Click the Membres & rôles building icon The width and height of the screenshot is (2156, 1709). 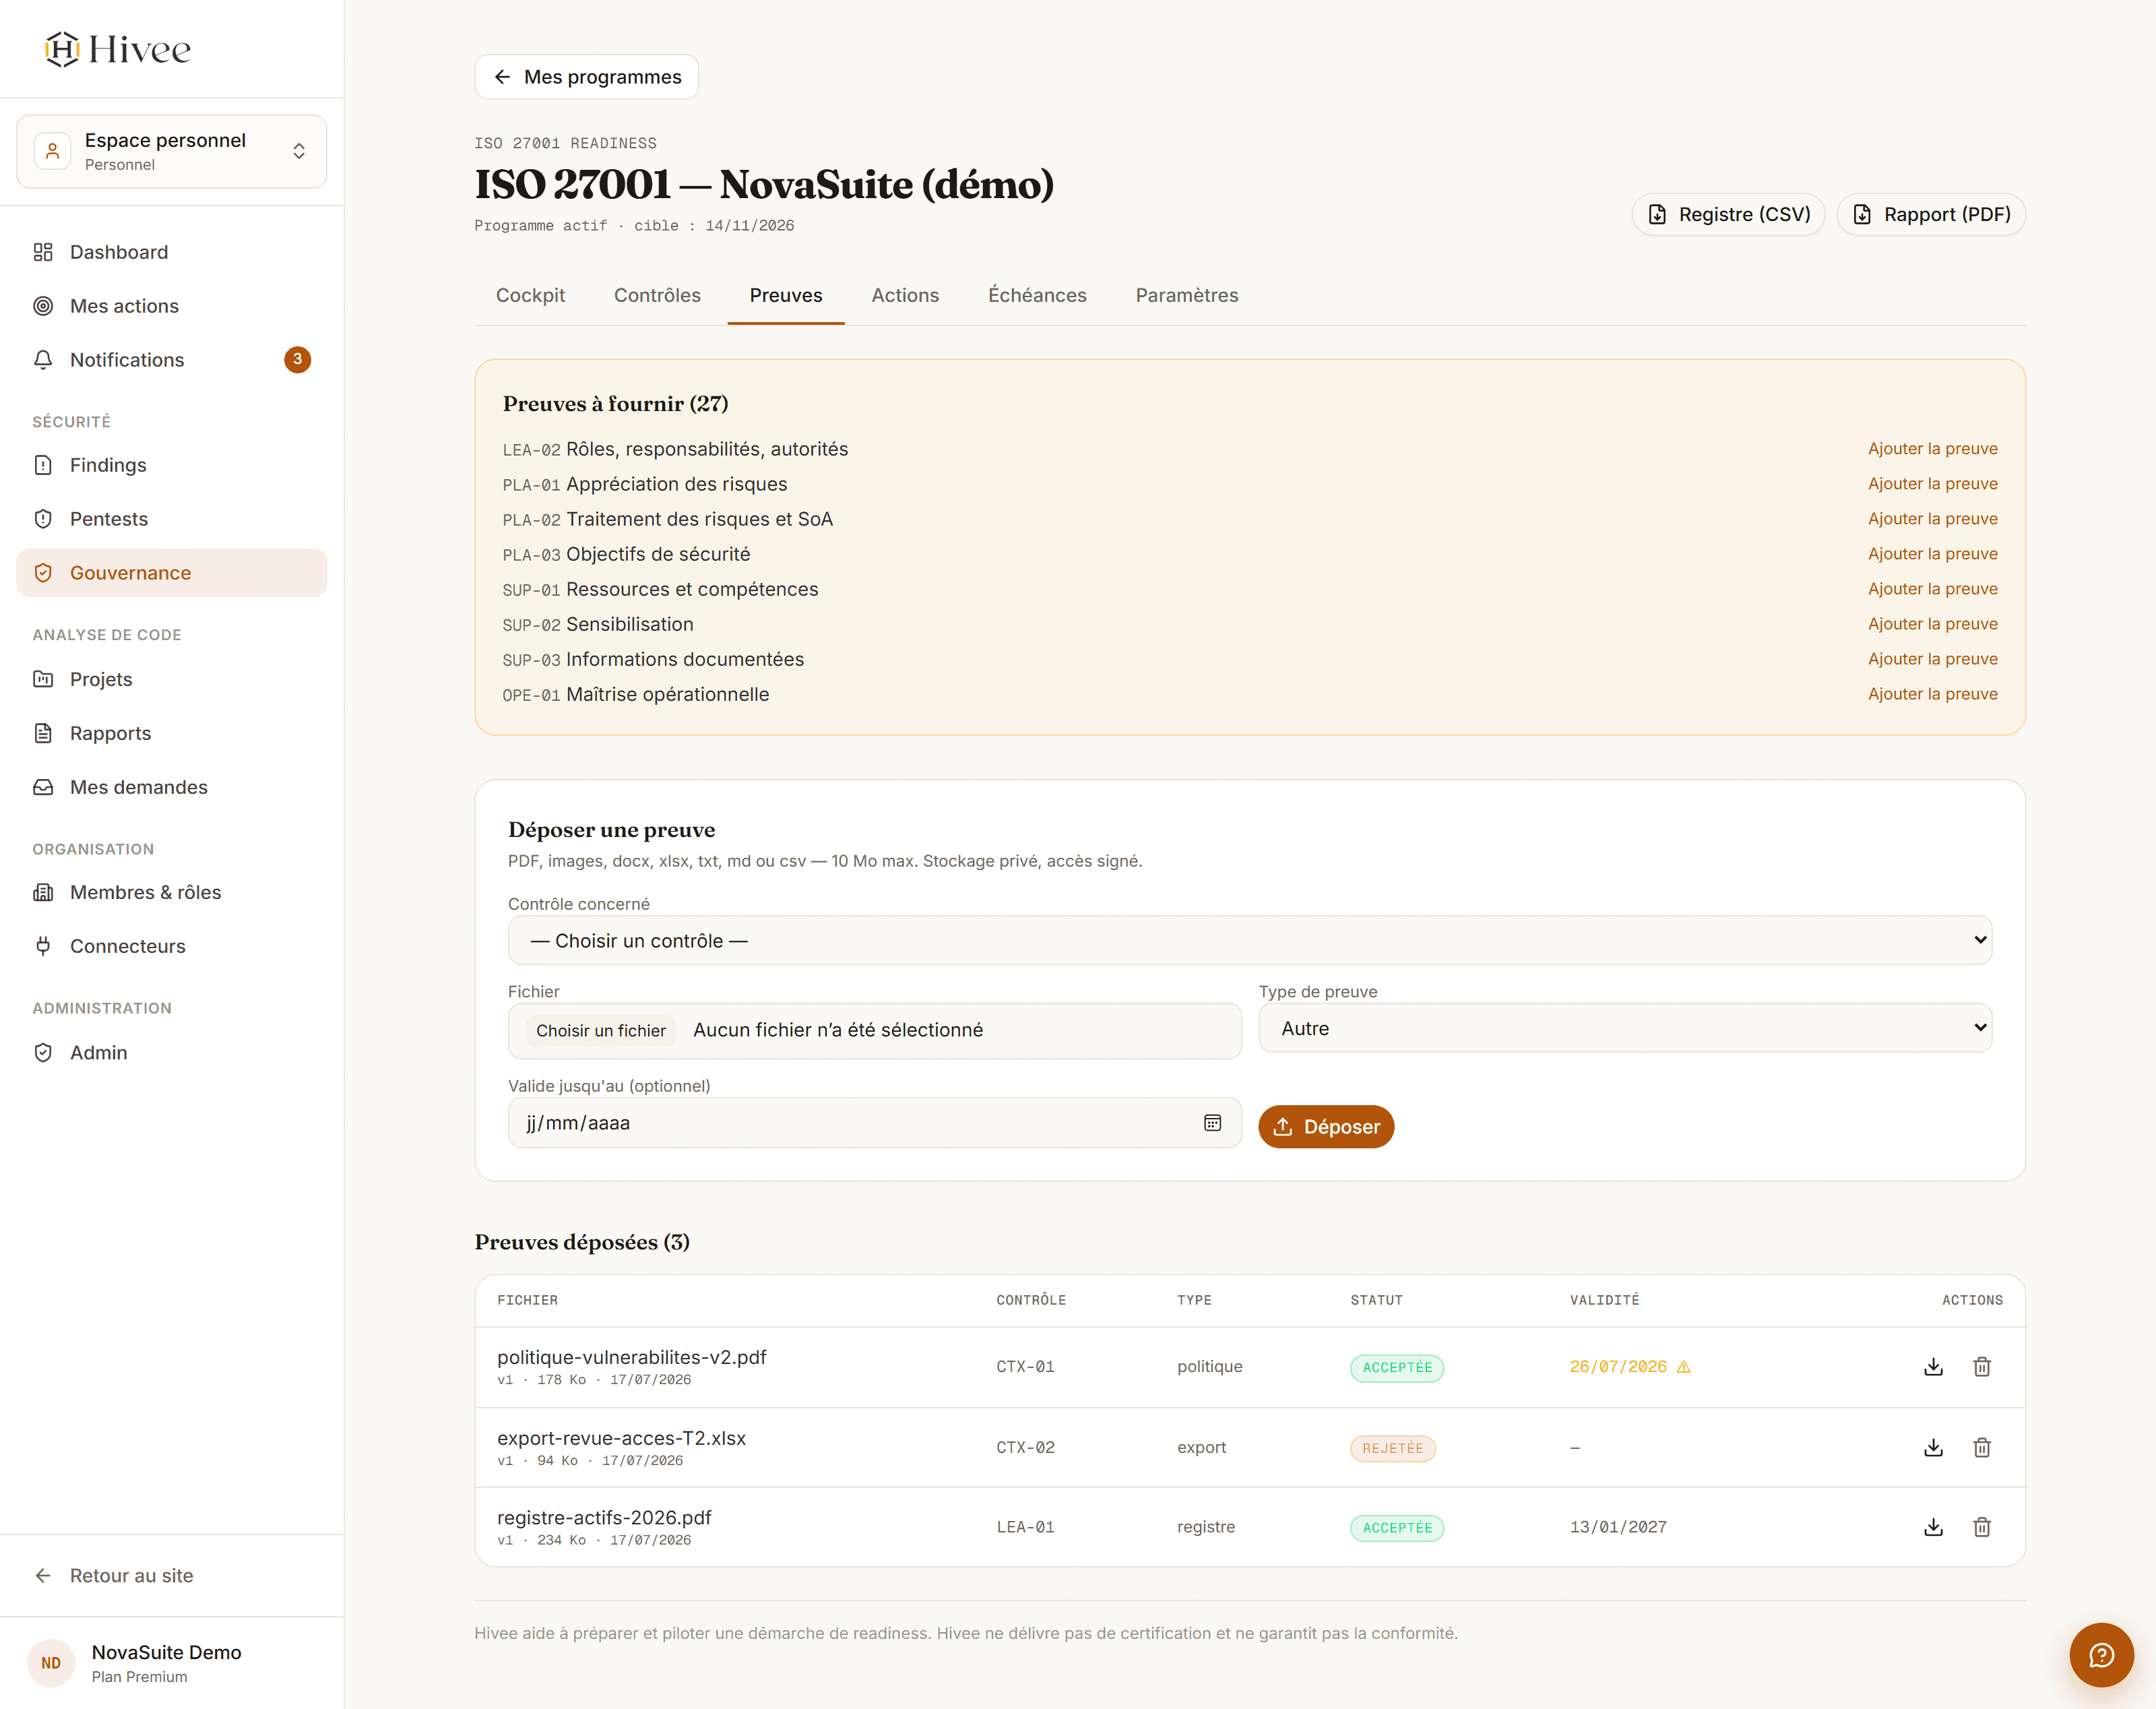[43, 892]
